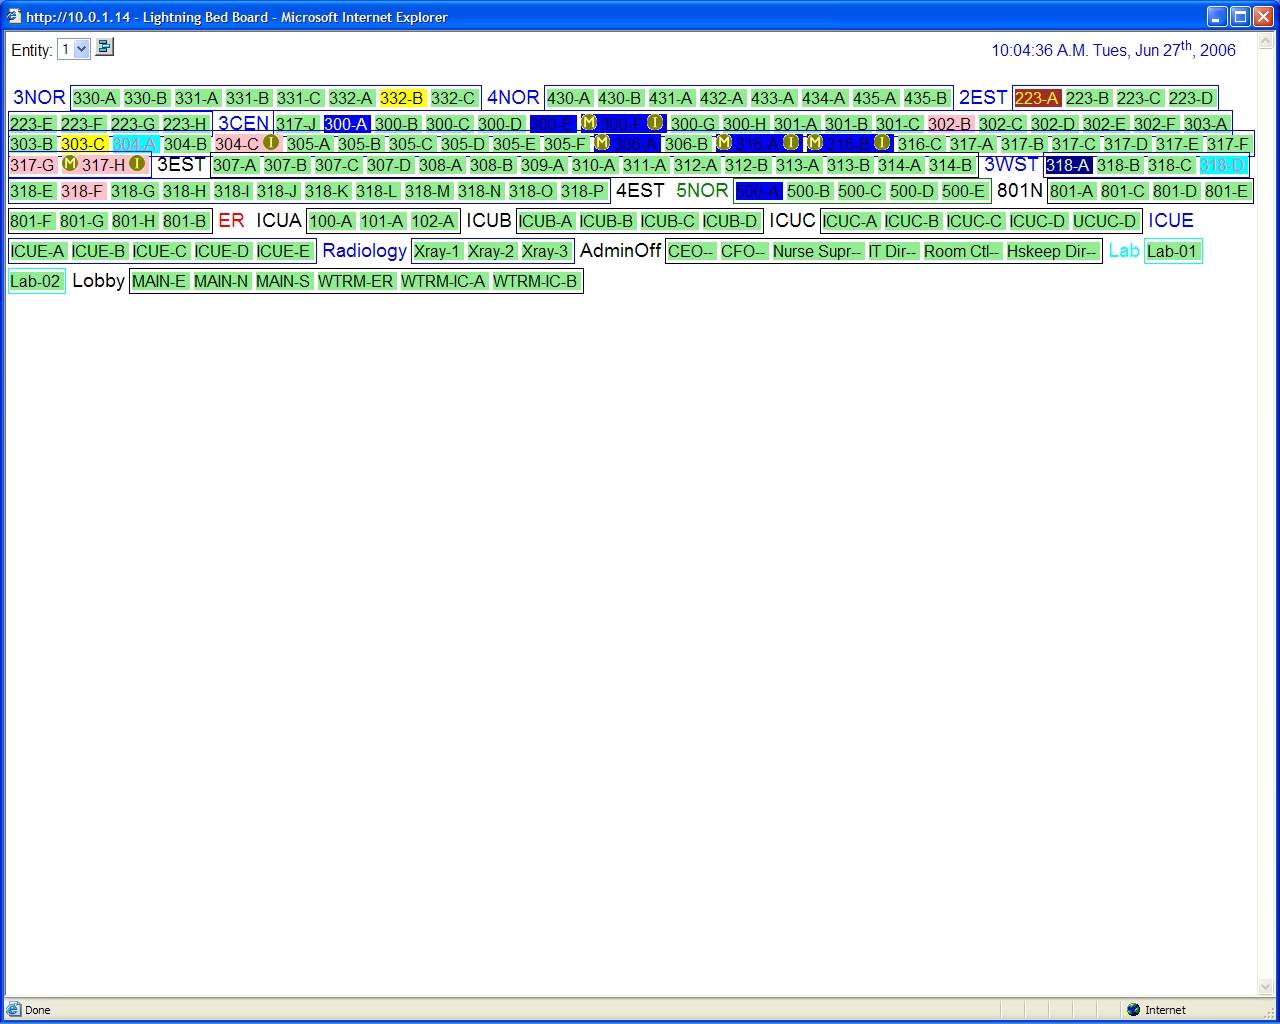
Task: Open the Radiology unit link
Action: coord(364,250)
